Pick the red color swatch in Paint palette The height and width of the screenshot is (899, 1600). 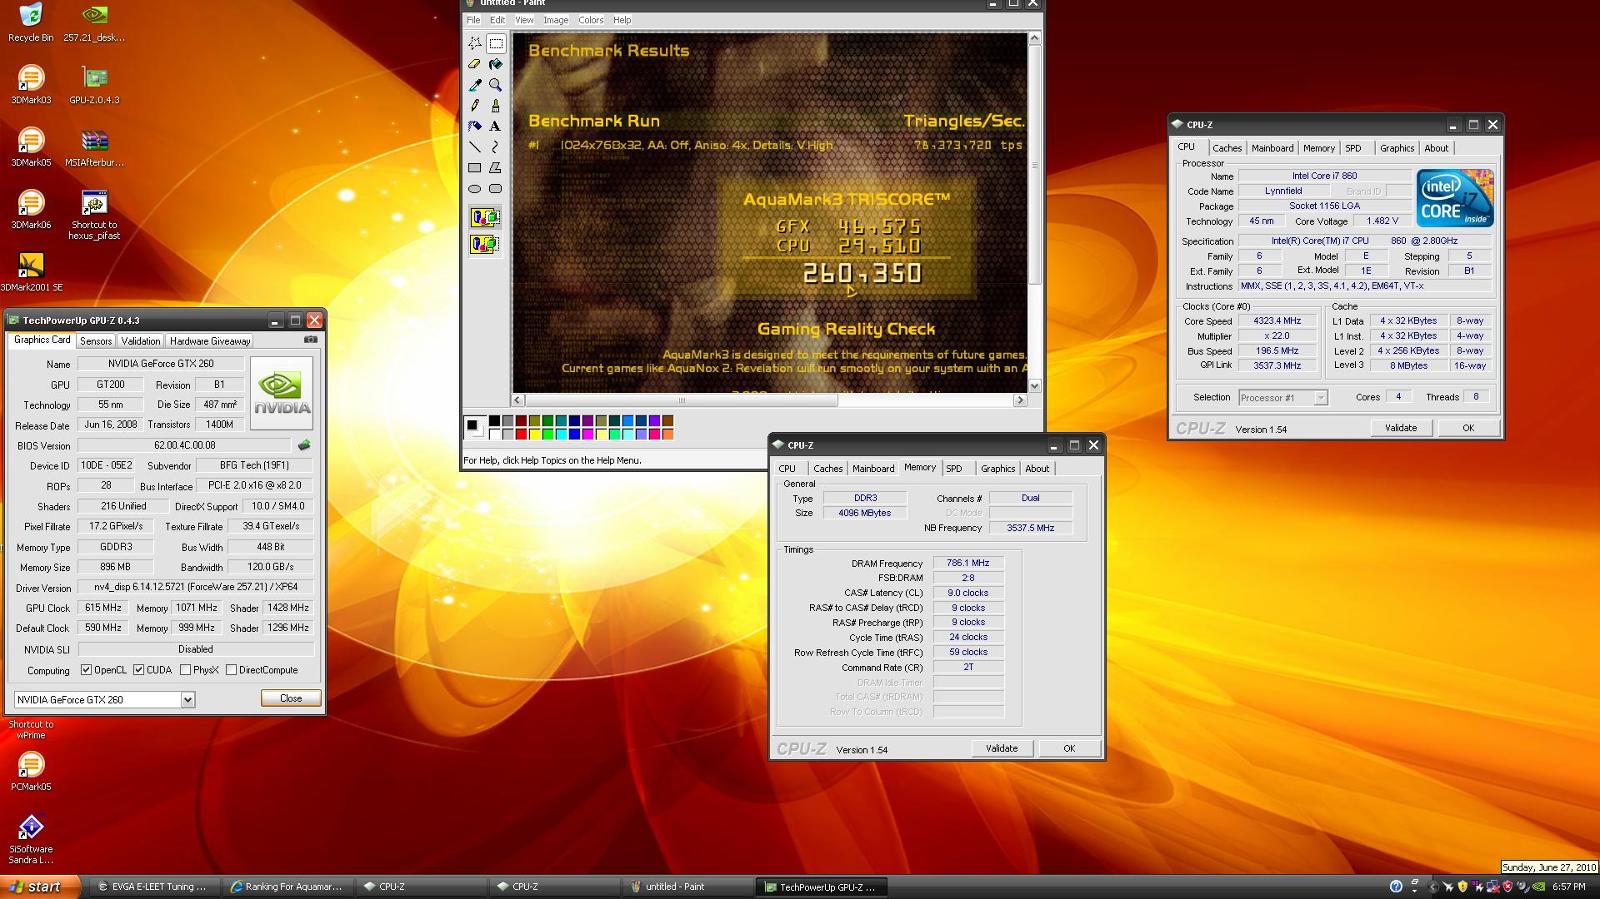click(521, 434)
